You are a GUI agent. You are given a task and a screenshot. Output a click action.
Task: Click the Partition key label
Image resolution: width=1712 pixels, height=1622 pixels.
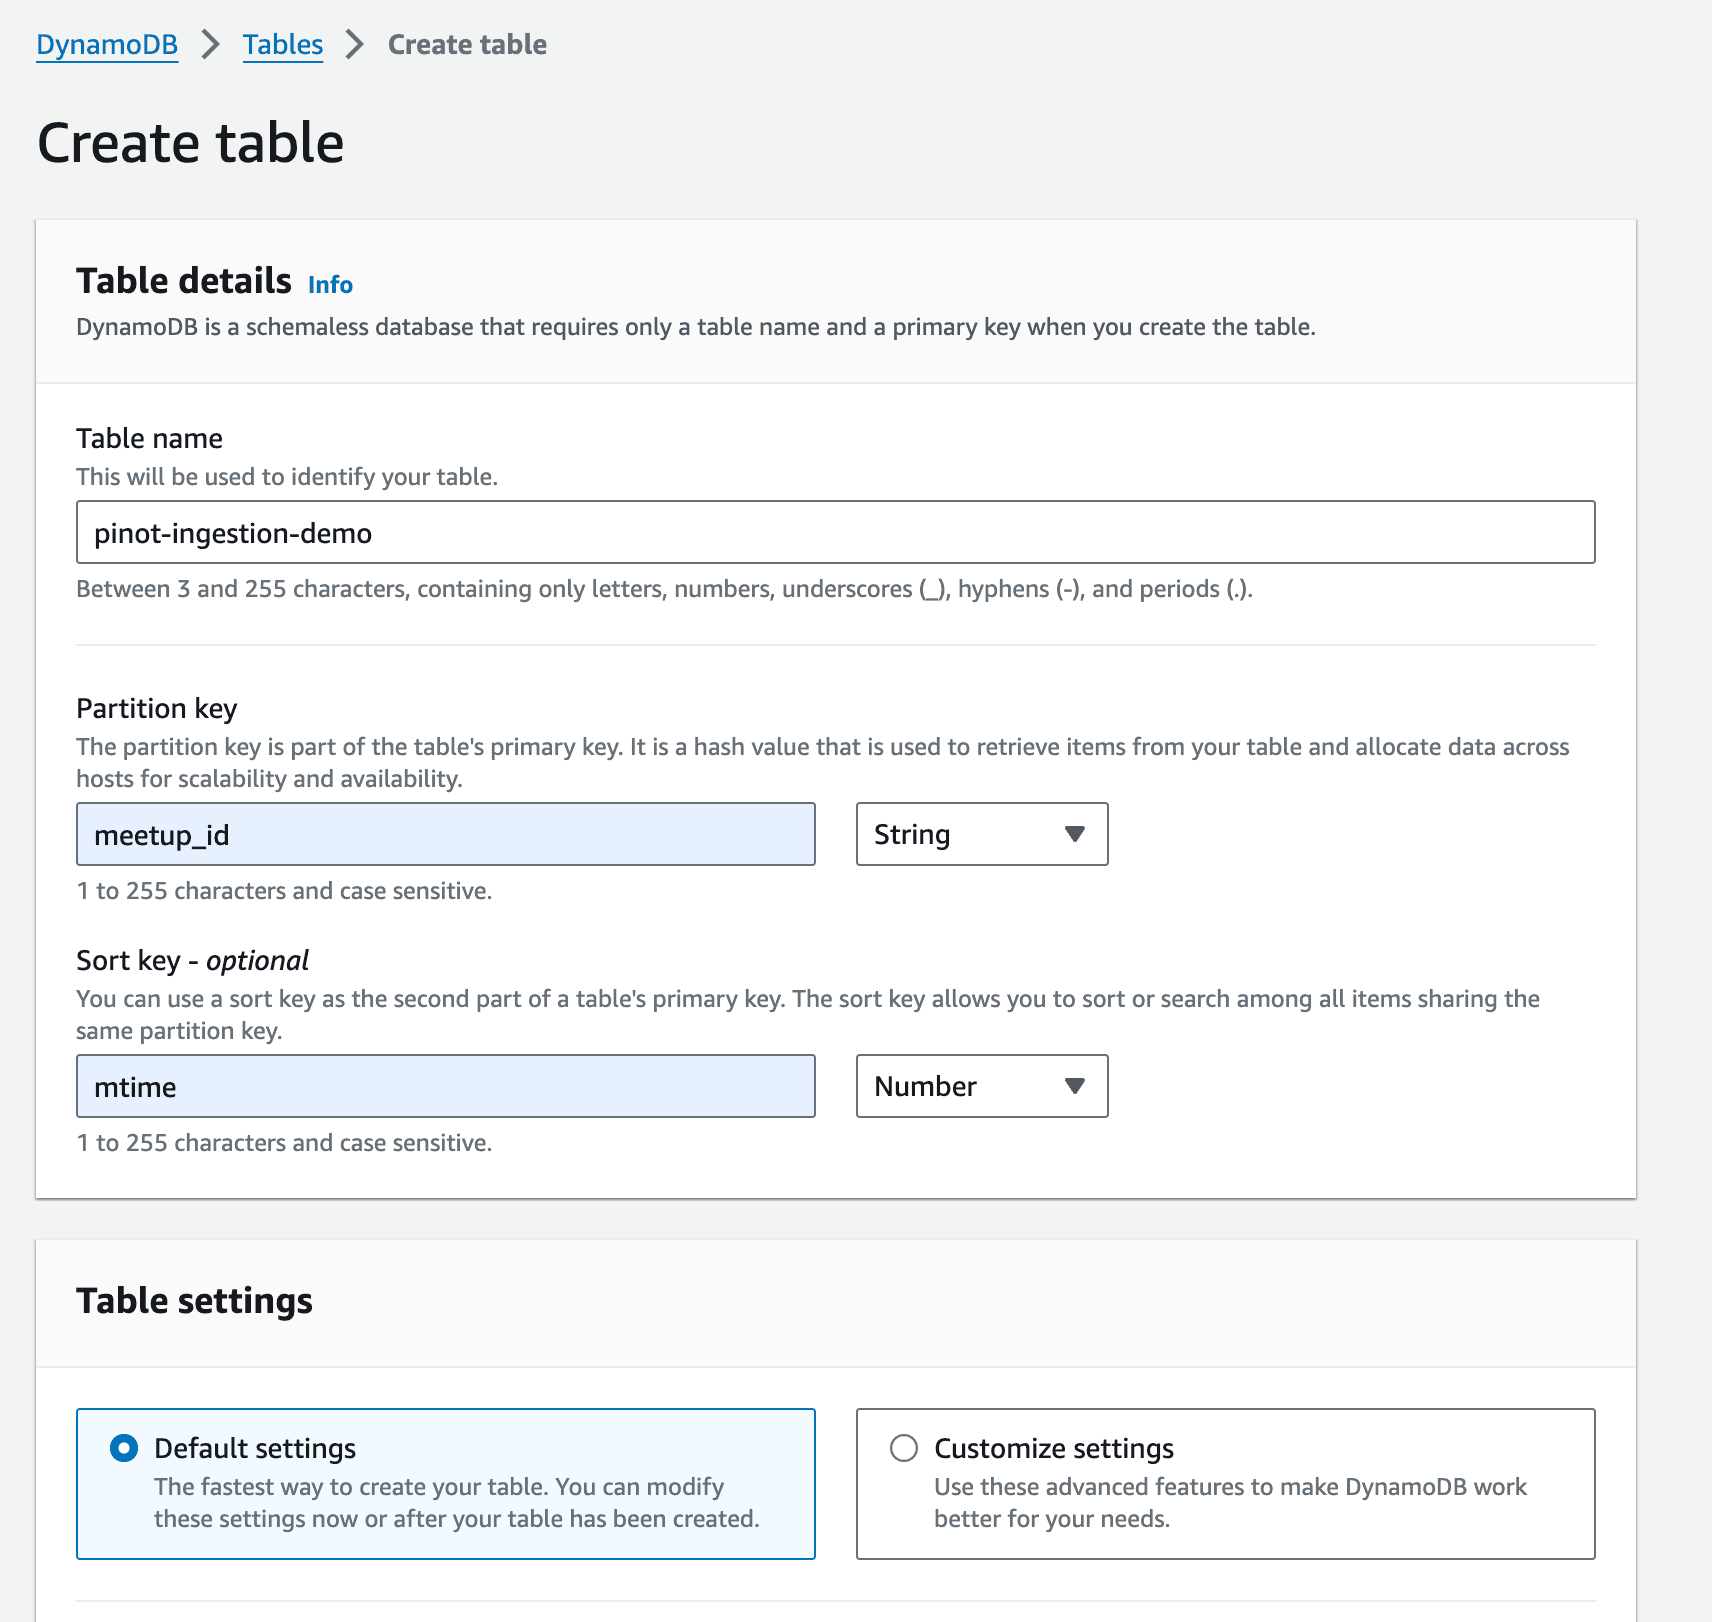157,709
